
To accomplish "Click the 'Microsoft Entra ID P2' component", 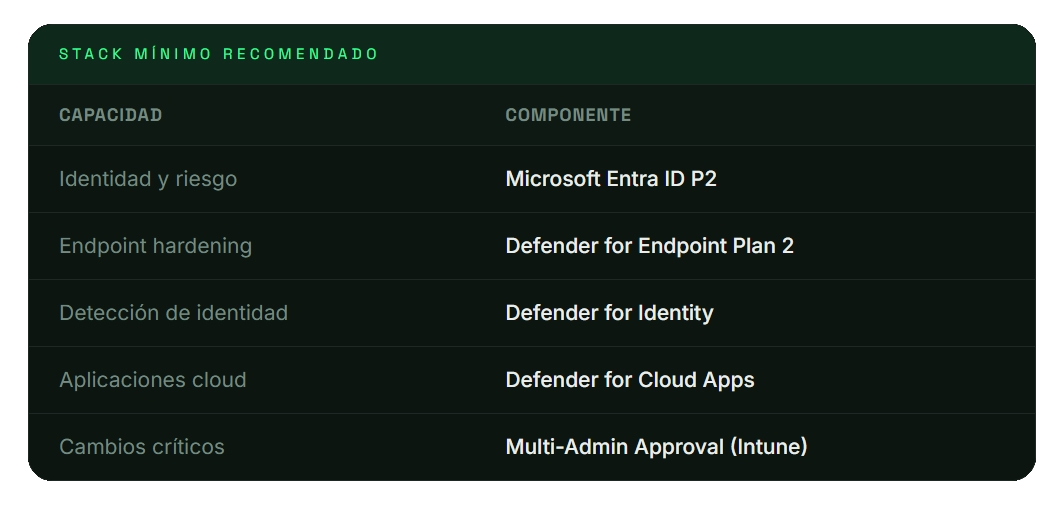I will click(x=611, y=179).
